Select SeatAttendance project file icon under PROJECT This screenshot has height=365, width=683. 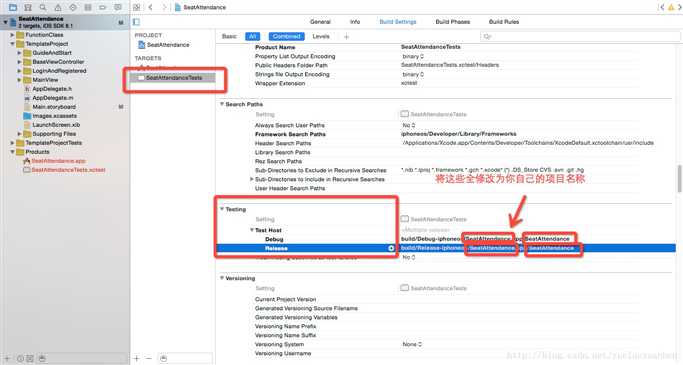point(142,45)
